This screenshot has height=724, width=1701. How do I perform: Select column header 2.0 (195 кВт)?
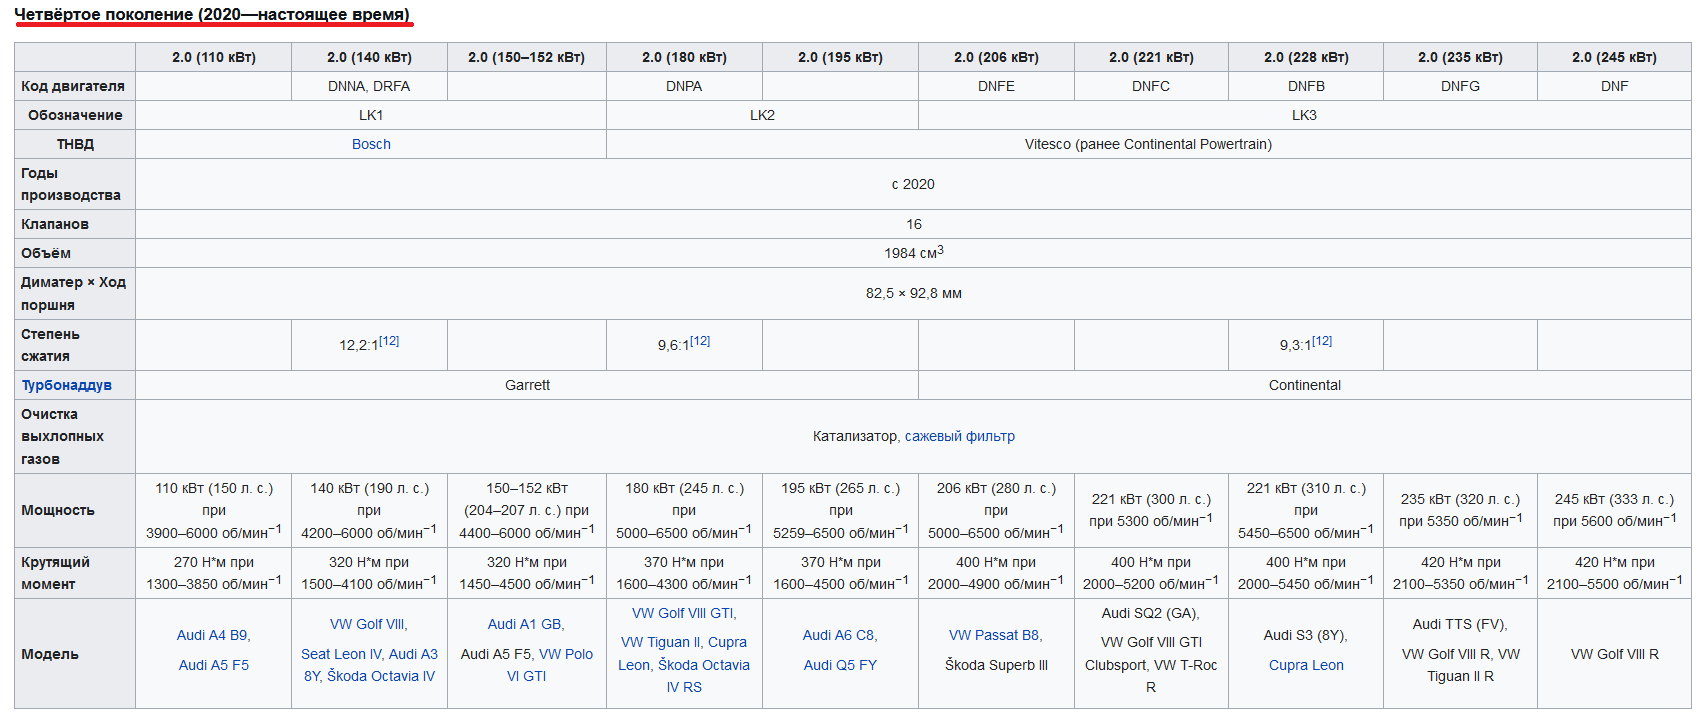click(x=840, y=57)
